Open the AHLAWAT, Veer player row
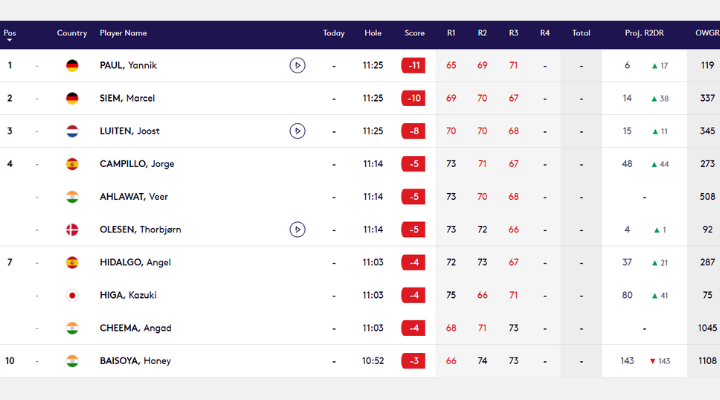 coord(132,197)
